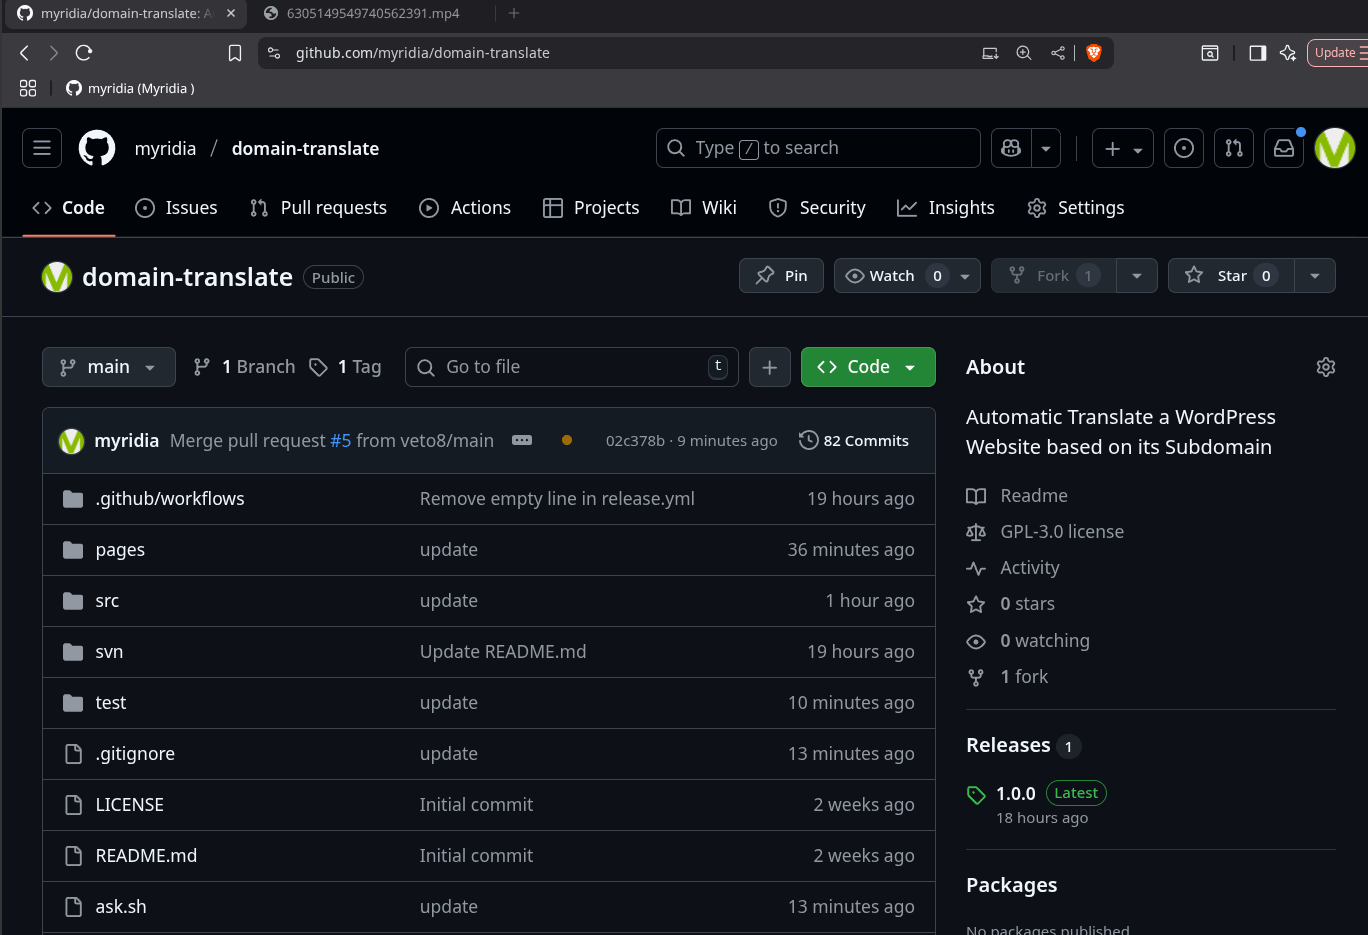
Task: Click the About section gear icon
Action: click(x=1326, y=367)
